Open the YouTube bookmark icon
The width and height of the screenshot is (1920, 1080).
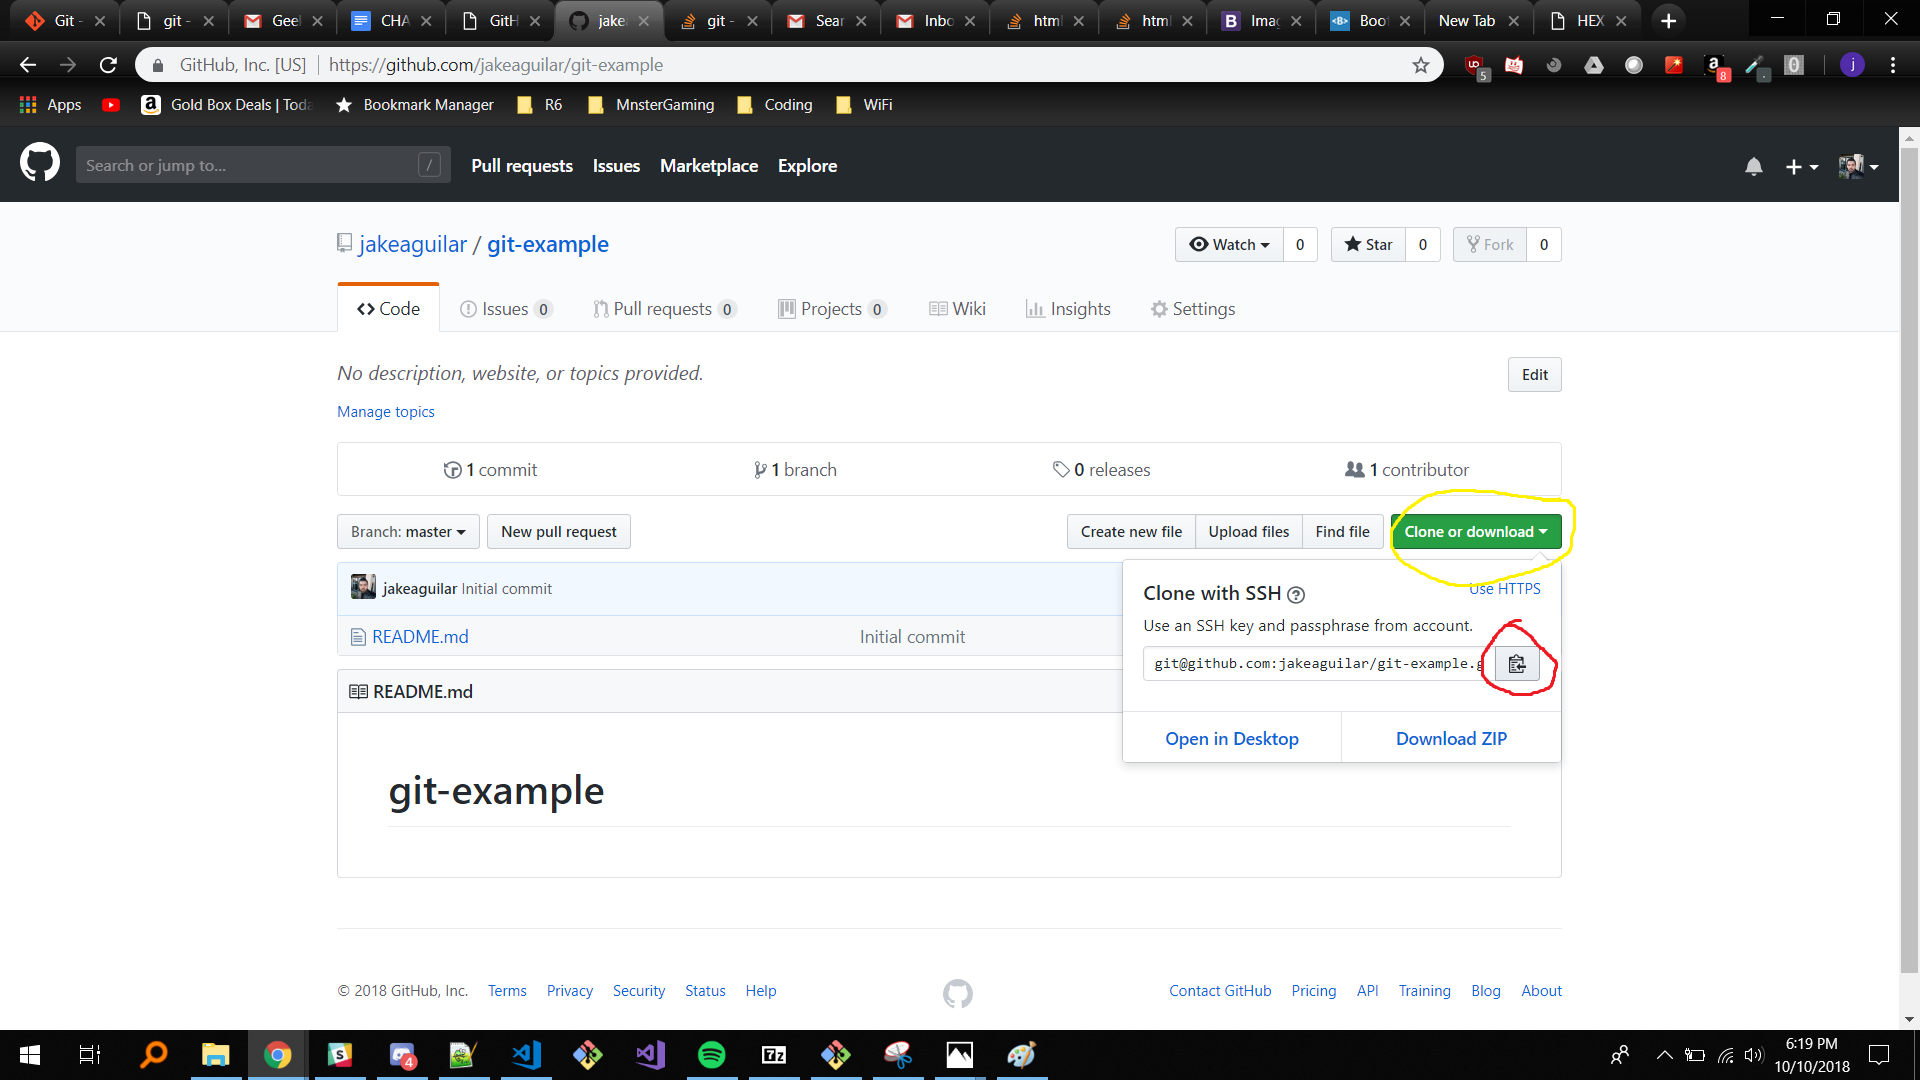click(111, 105)
